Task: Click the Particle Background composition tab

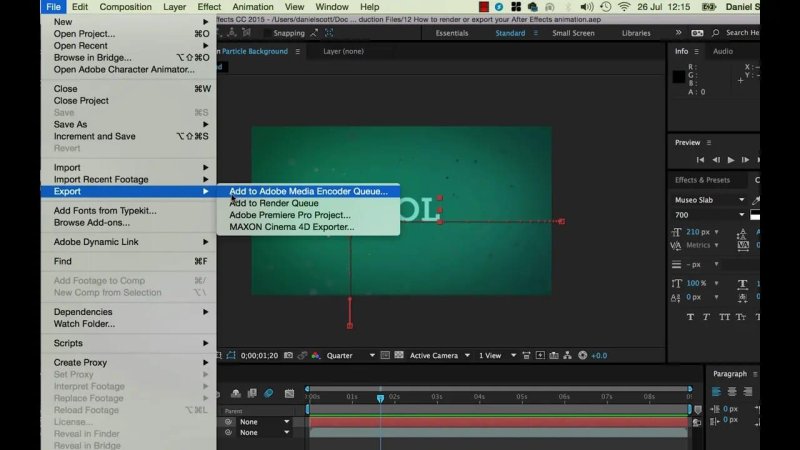Action: pos(254,52)
